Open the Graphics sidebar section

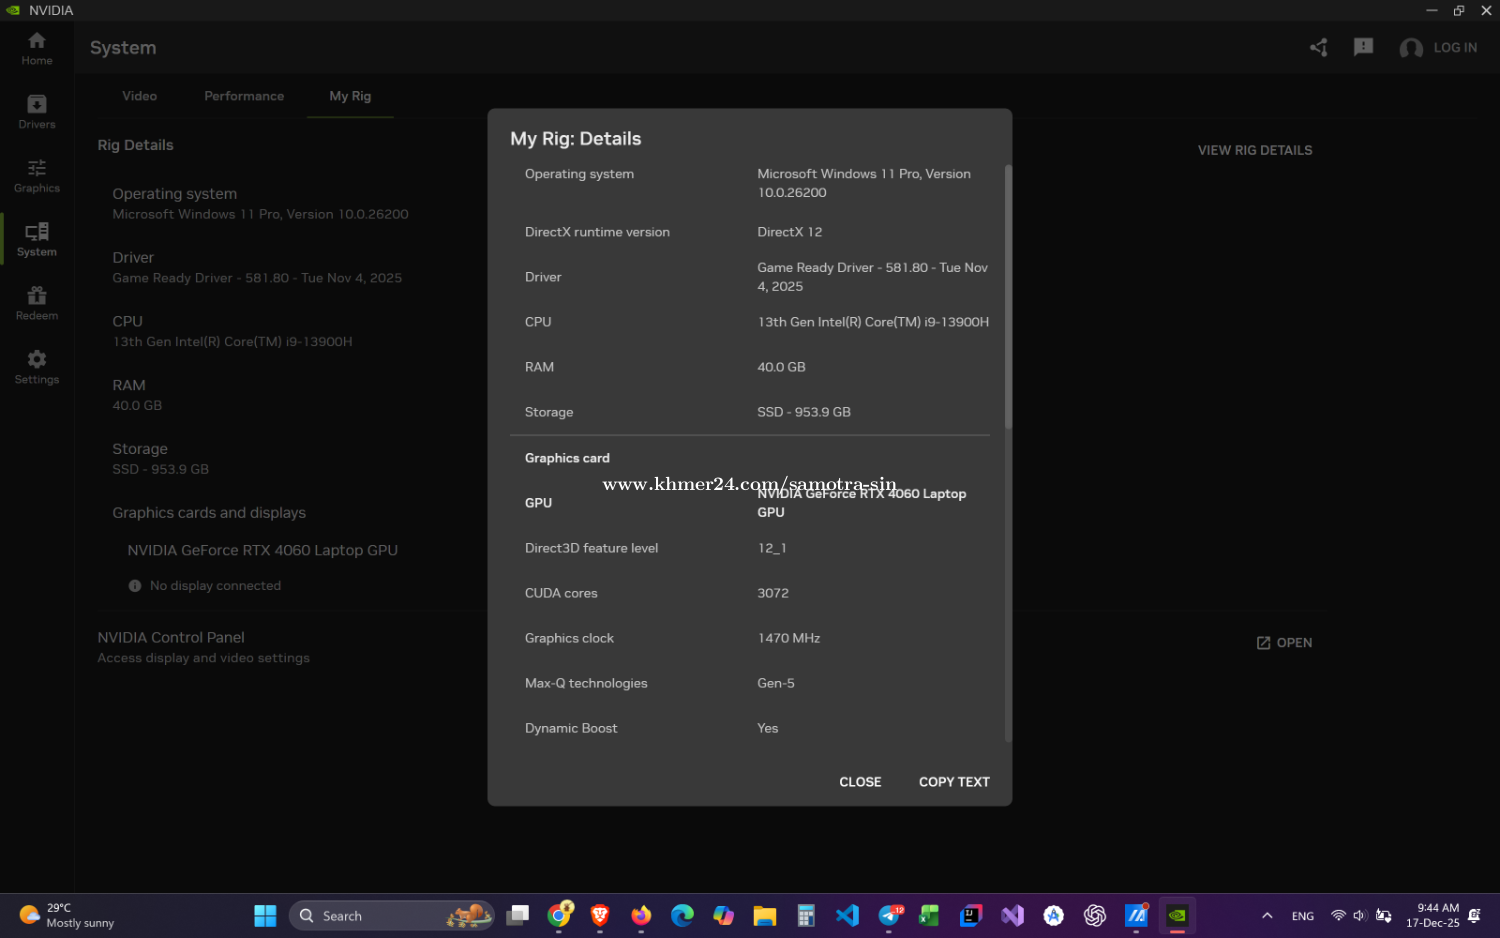[37, 175]
